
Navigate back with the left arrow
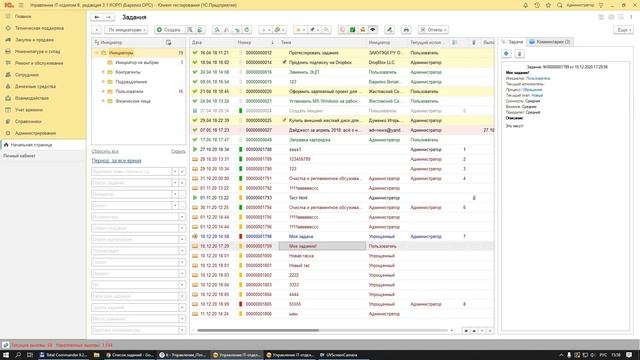(97, 17)
